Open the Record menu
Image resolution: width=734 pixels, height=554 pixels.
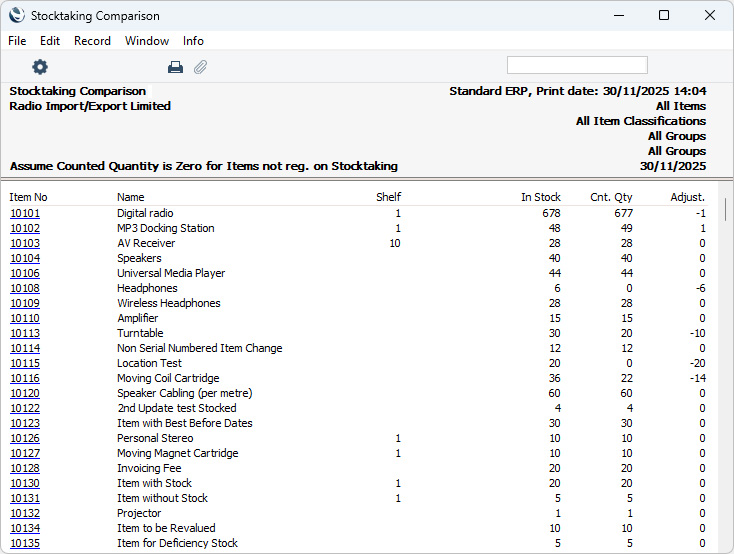(92, 41)
